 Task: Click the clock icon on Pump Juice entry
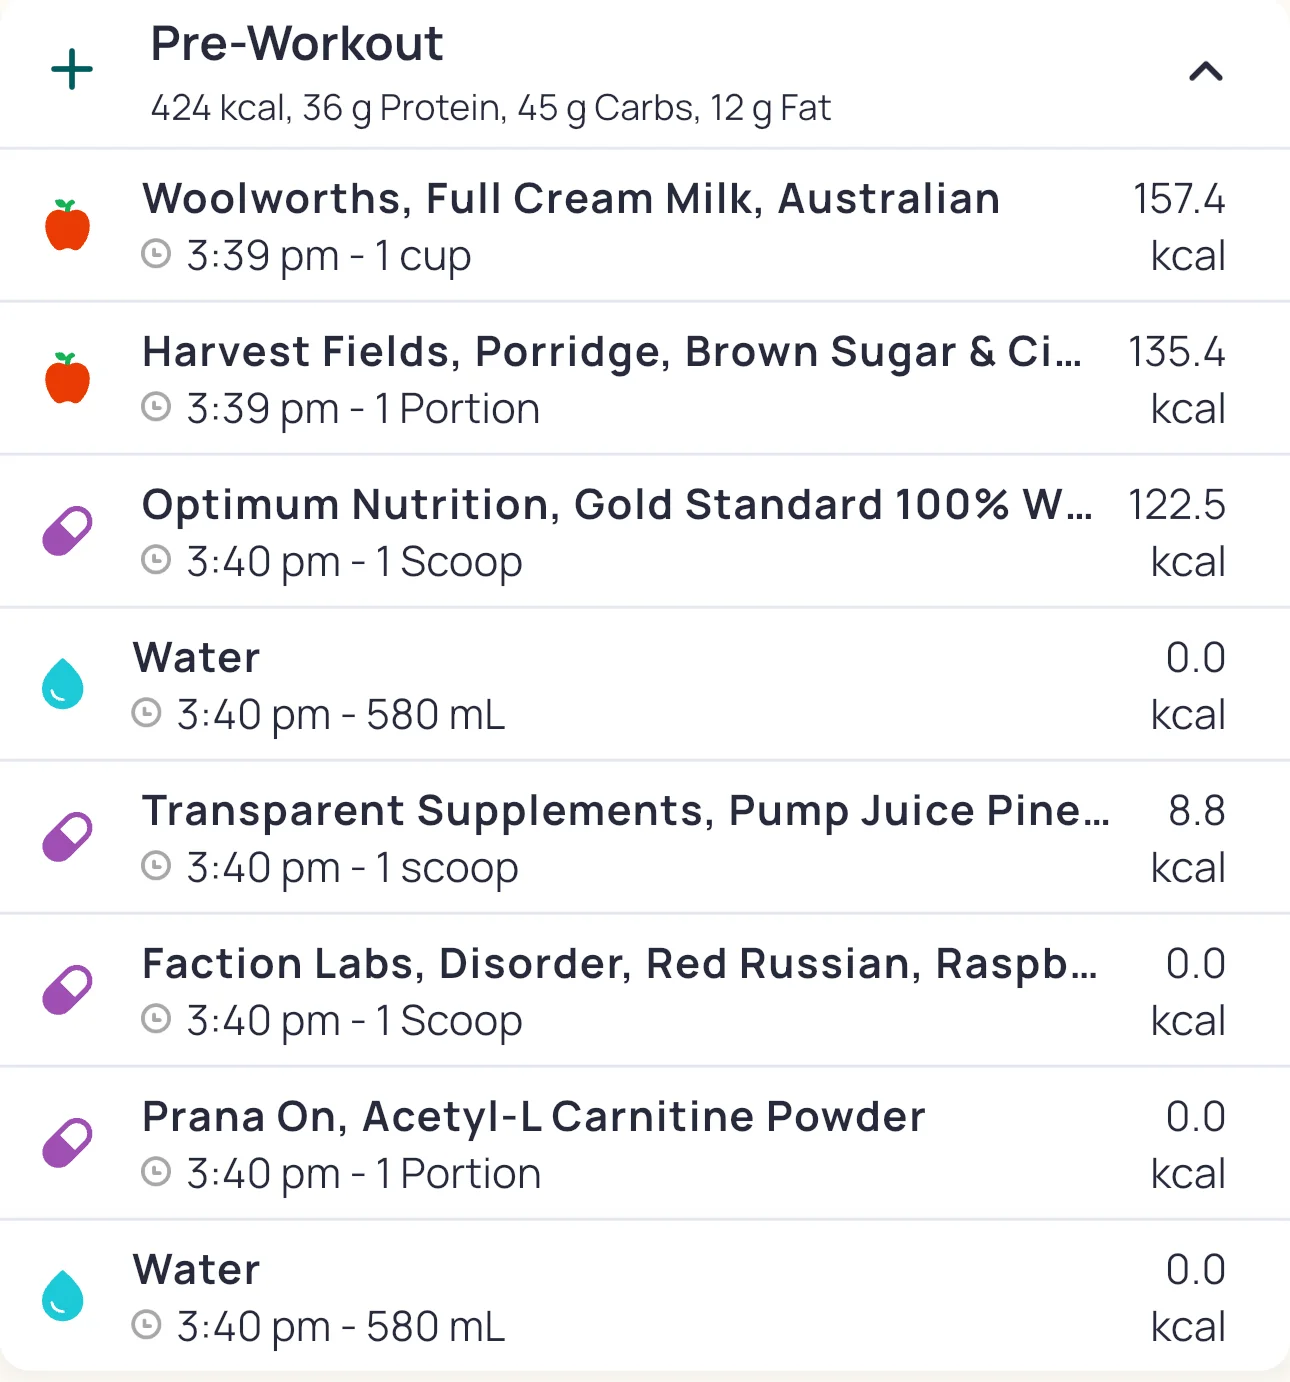pyautogui.click(x=156, y=866)
